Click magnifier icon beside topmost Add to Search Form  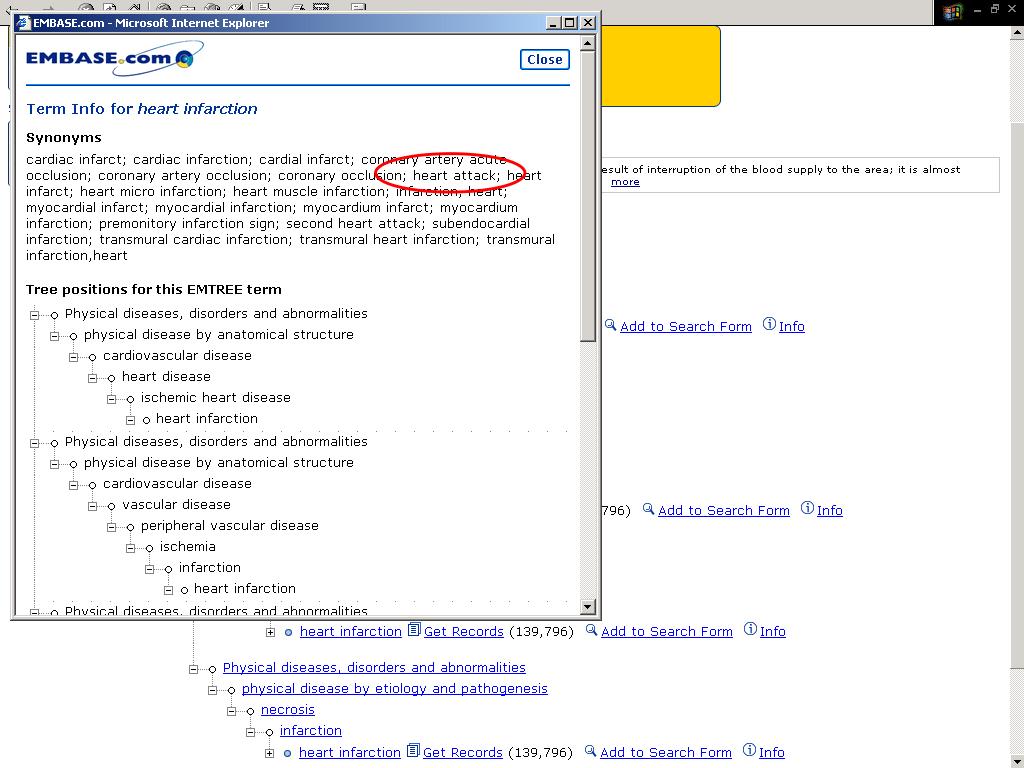611,325
